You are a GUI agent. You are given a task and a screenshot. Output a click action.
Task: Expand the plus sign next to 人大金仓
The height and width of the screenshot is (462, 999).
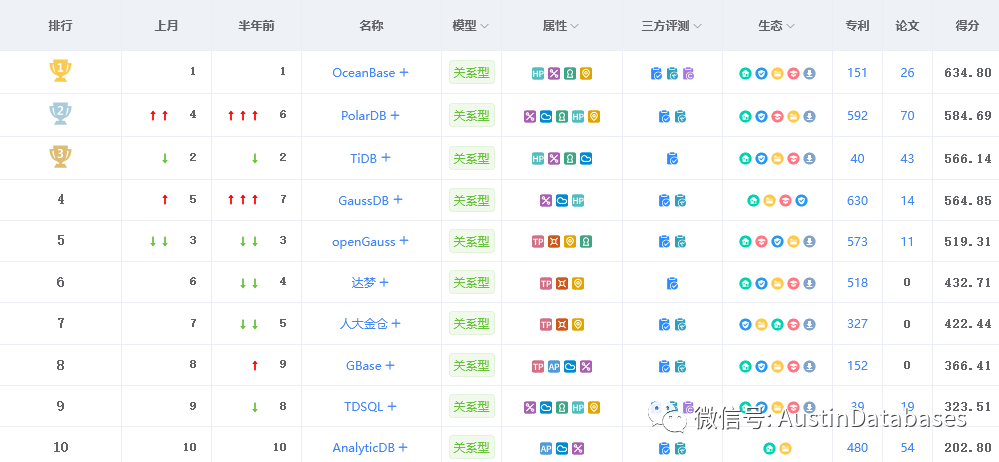(x=396, y=324)
